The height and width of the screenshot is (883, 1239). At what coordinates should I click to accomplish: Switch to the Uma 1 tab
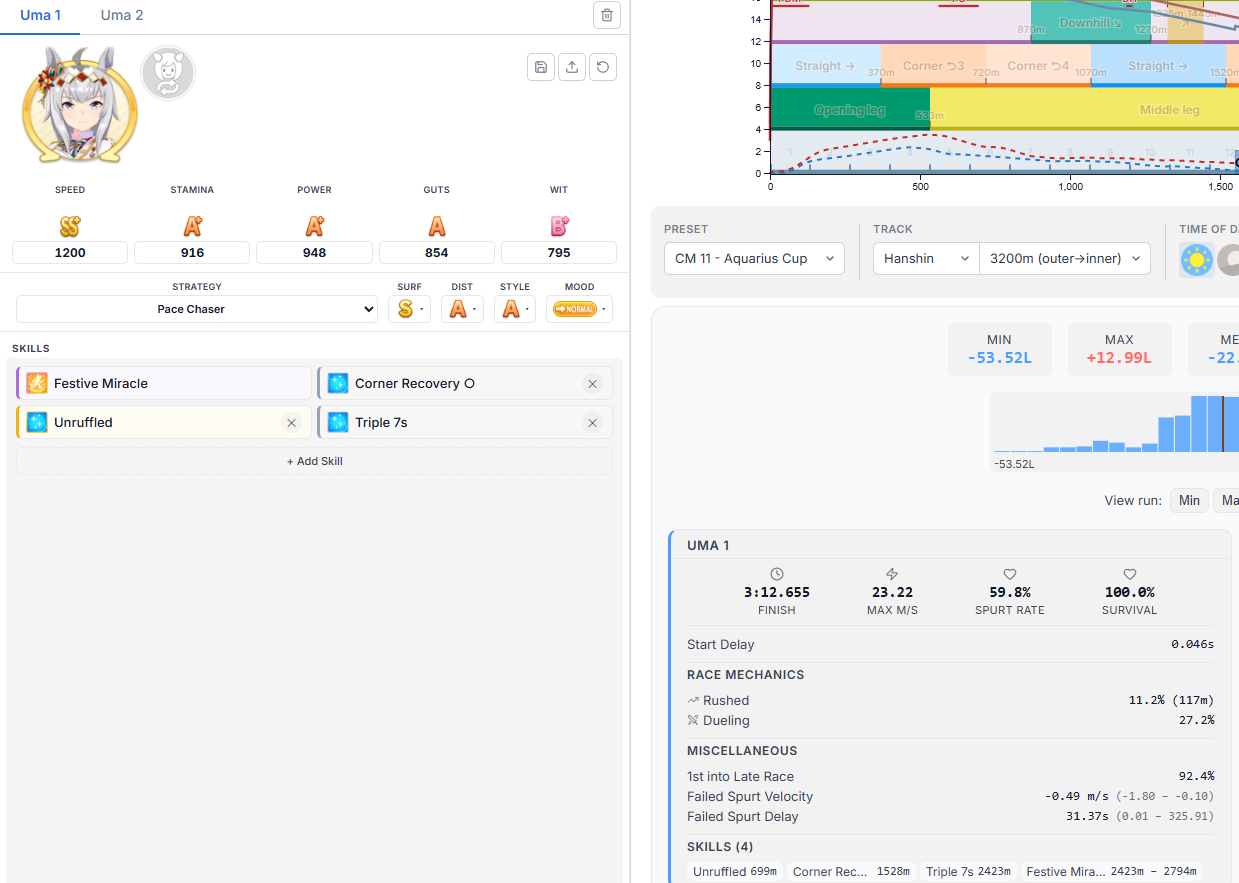click(x=41, y=15)
